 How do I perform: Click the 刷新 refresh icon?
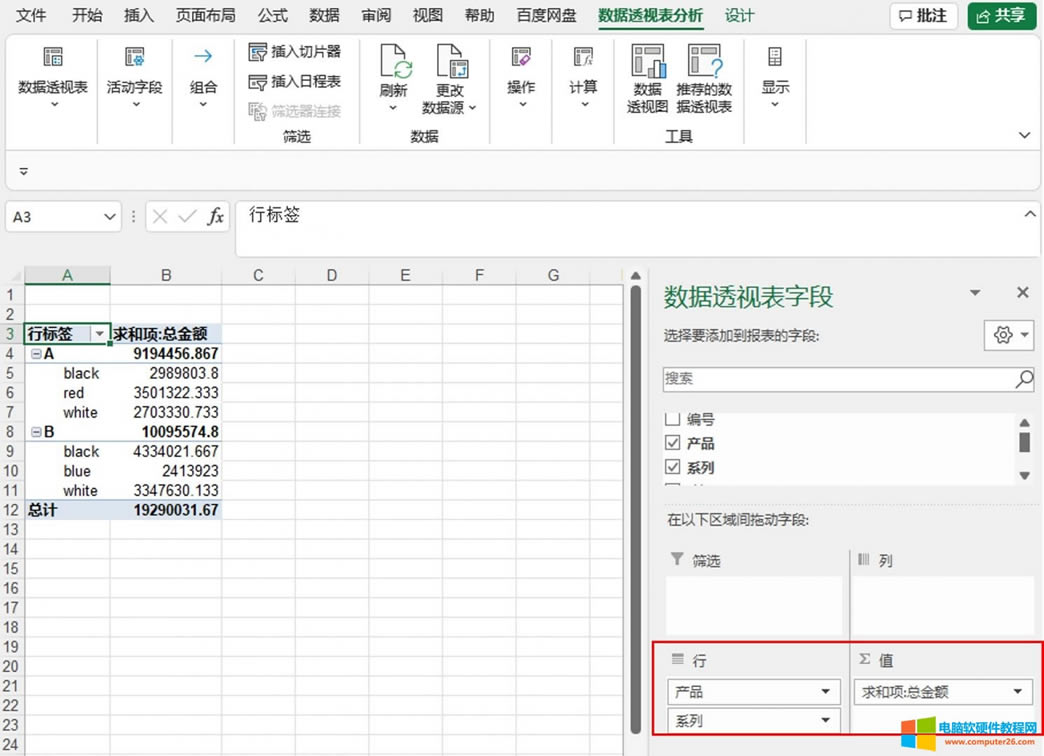coord(395,62)
